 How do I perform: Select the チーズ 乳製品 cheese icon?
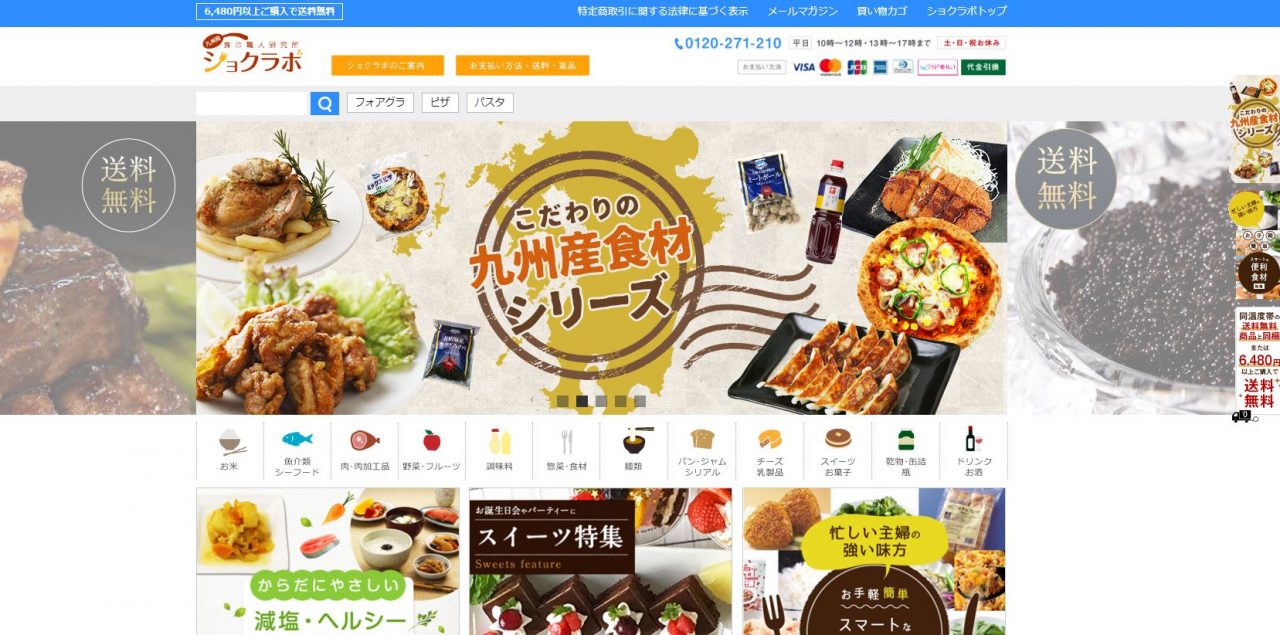tap(770, 451)
